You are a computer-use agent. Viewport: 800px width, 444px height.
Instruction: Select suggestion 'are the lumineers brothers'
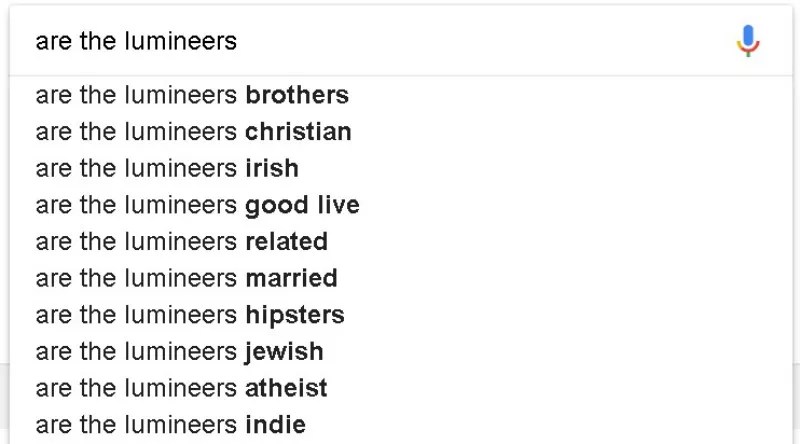(192, 96)
